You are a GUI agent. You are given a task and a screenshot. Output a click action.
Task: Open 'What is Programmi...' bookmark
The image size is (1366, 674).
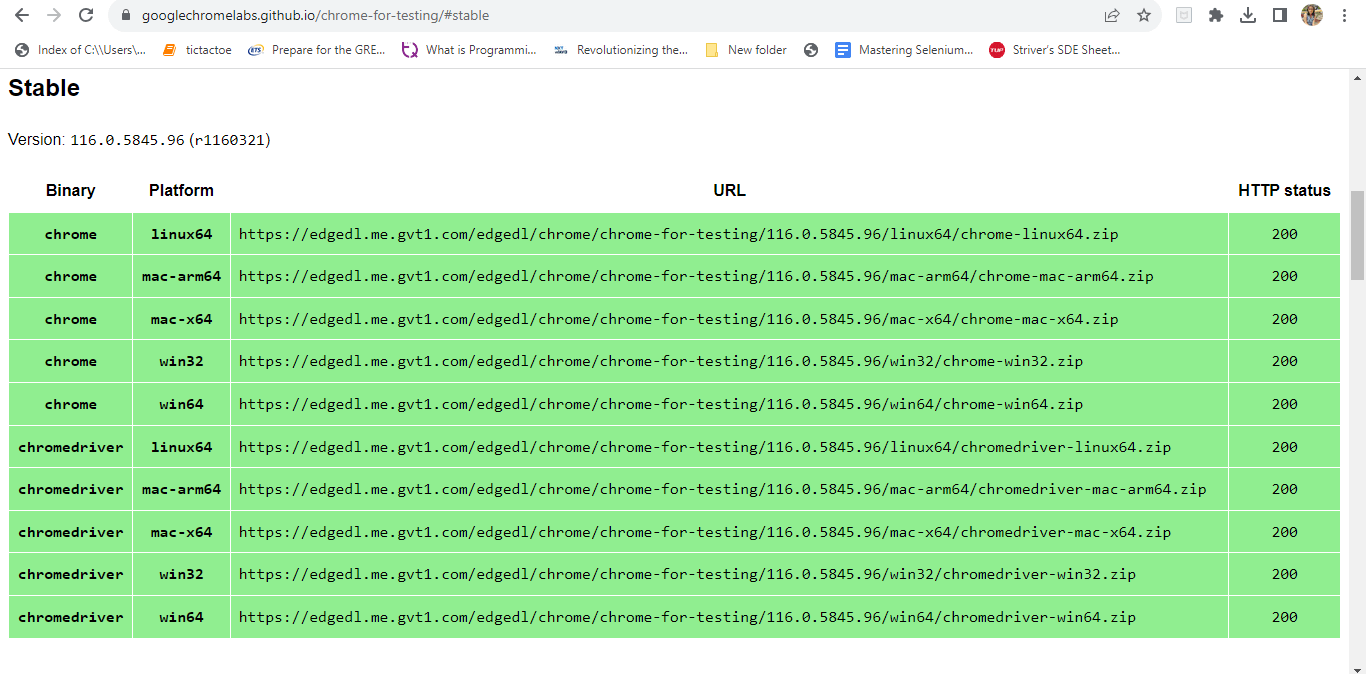(x=469, y=50)
